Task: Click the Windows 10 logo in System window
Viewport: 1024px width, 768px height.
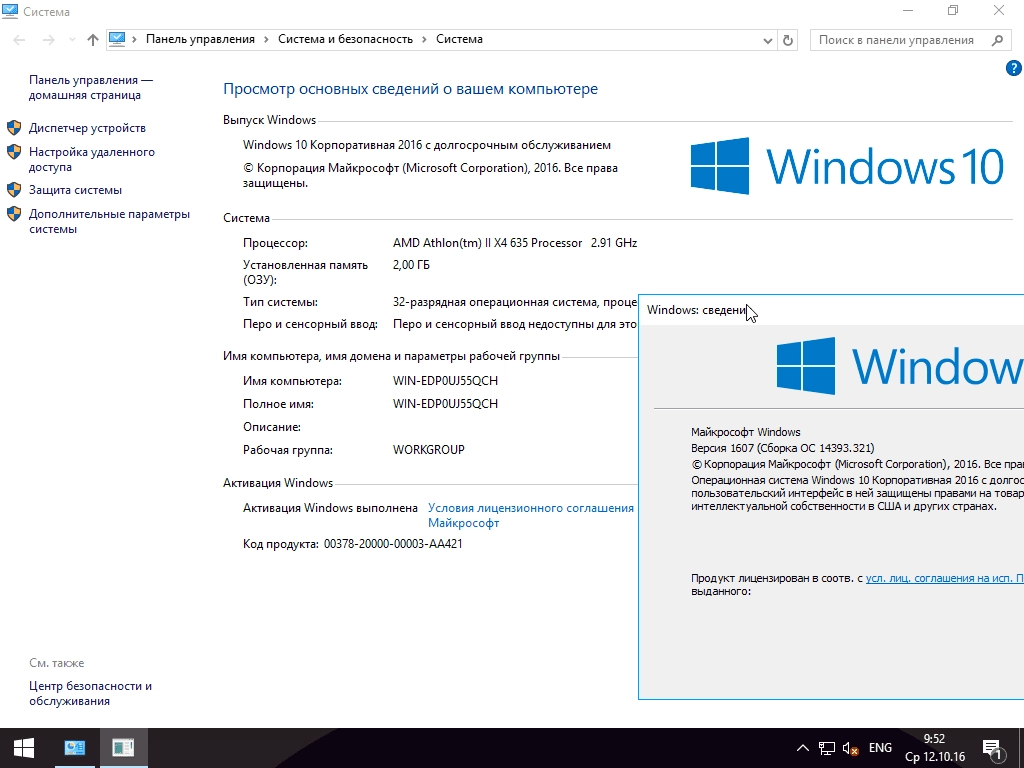Action: click(847, 166)
